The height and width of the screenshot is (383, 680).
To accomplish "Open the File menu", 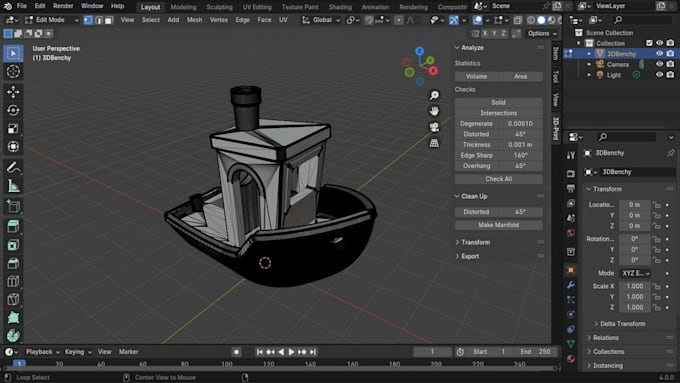I will click(x=22, y=6).
